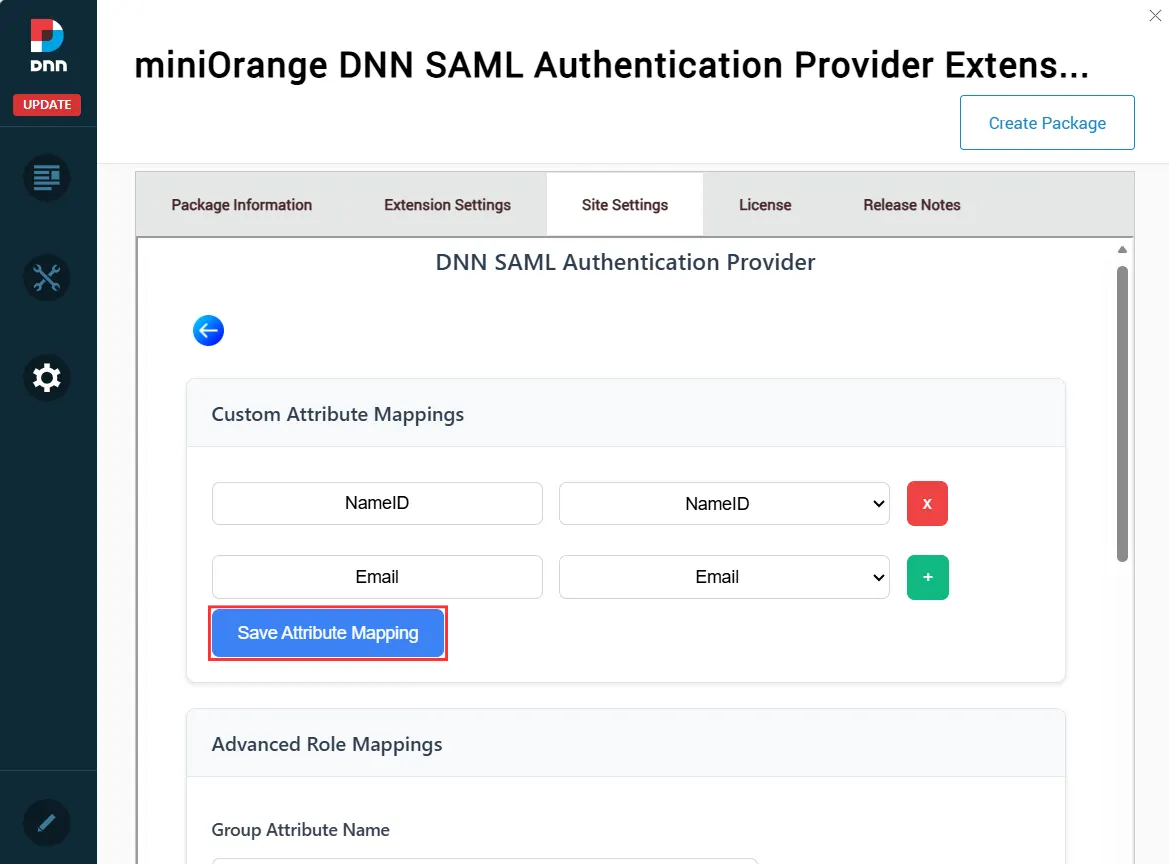Click the Email attribute text field

pos(377,577)
